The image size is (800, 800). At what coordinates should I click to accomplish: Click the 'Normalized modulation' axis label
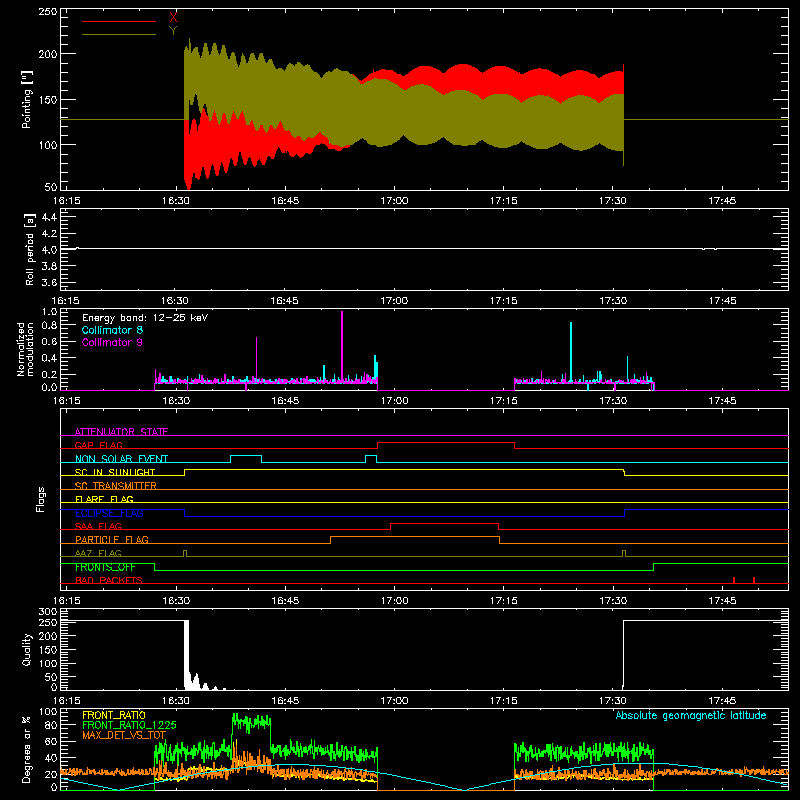tap(25, 349)
